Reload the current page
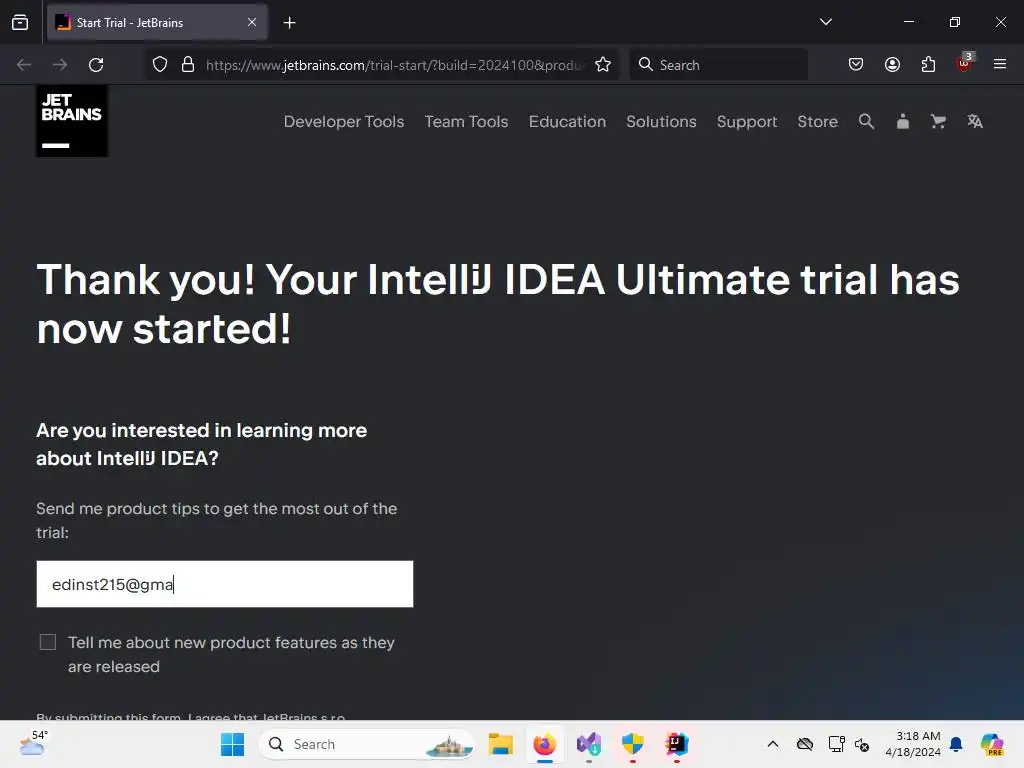 coord(96,65)
